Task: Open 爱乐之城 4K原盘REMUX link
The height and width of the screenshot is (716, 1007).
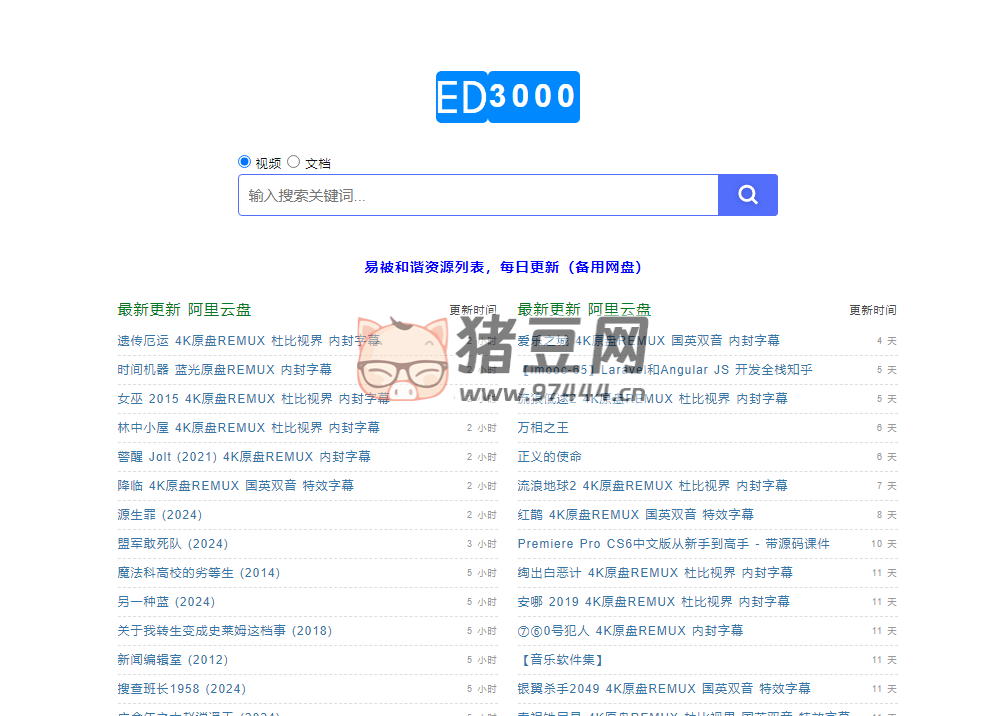Action: pos(649,341)
